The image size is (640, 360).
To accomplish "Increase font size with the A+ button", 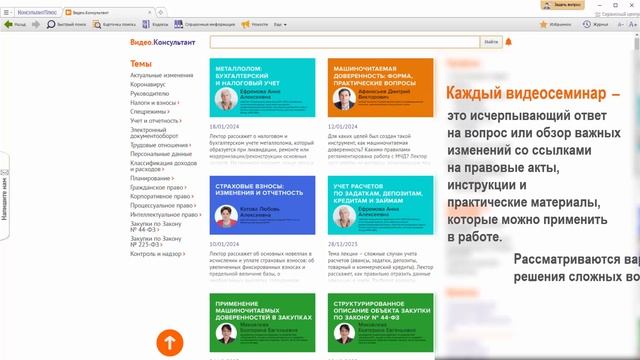I will pyautogui.click(x=633, y=24).
